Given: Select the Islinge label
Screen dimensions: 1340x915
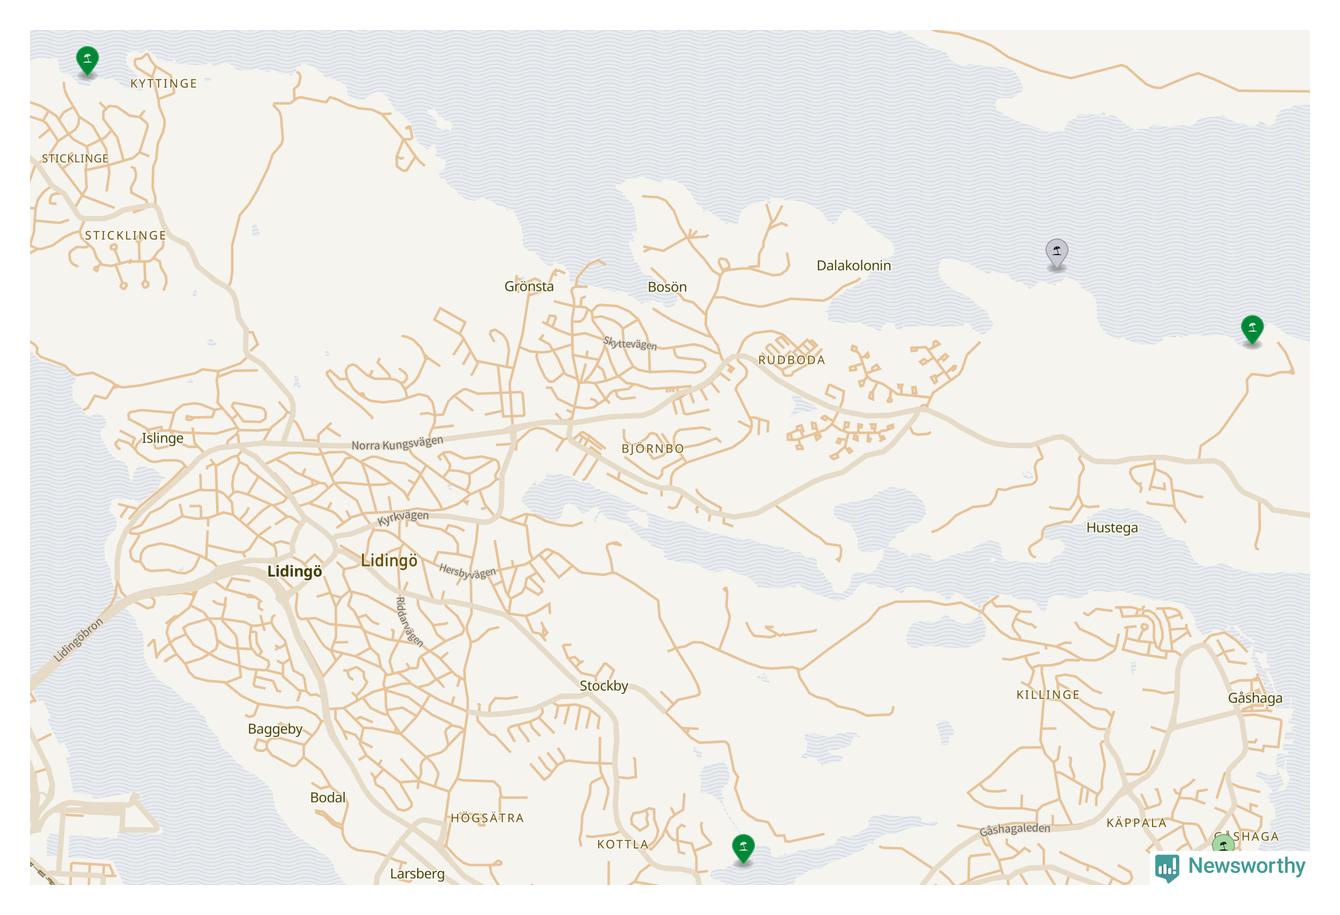Looking at the screenshot, I should pyautogui.click(x=163, y=438).
